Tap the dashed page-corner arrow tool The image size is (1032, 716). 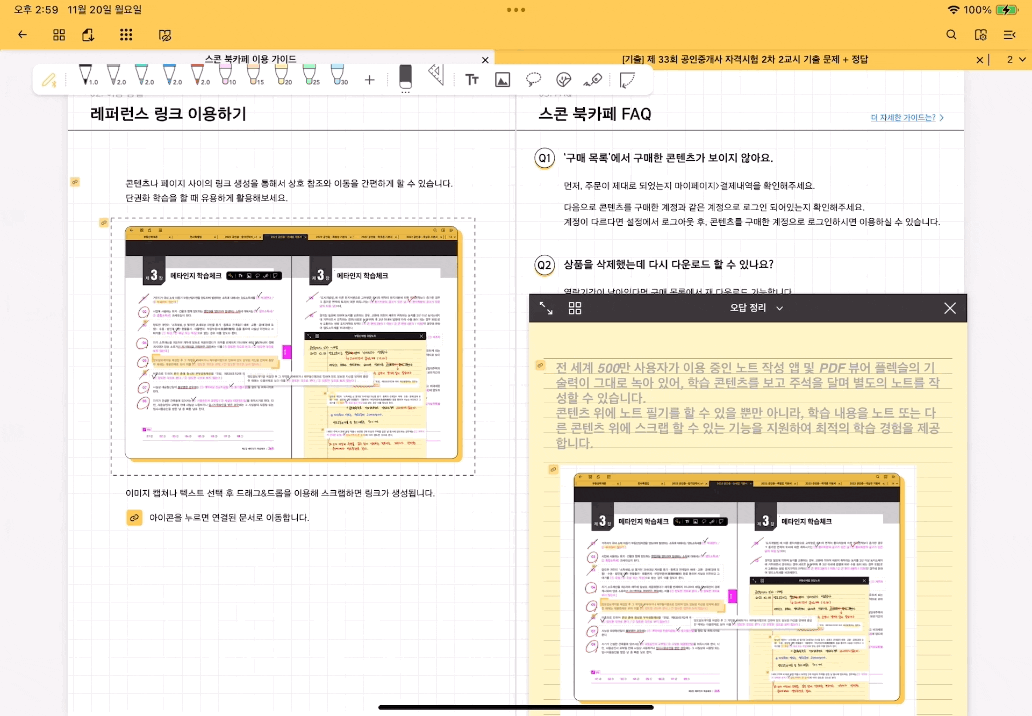pos(627,80)
